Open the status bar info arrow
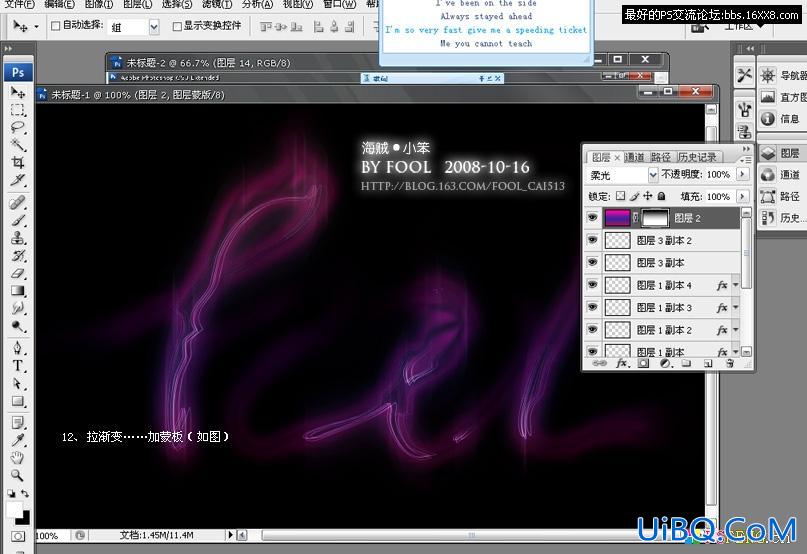This screenshot has height=554, width=807. 230,535
